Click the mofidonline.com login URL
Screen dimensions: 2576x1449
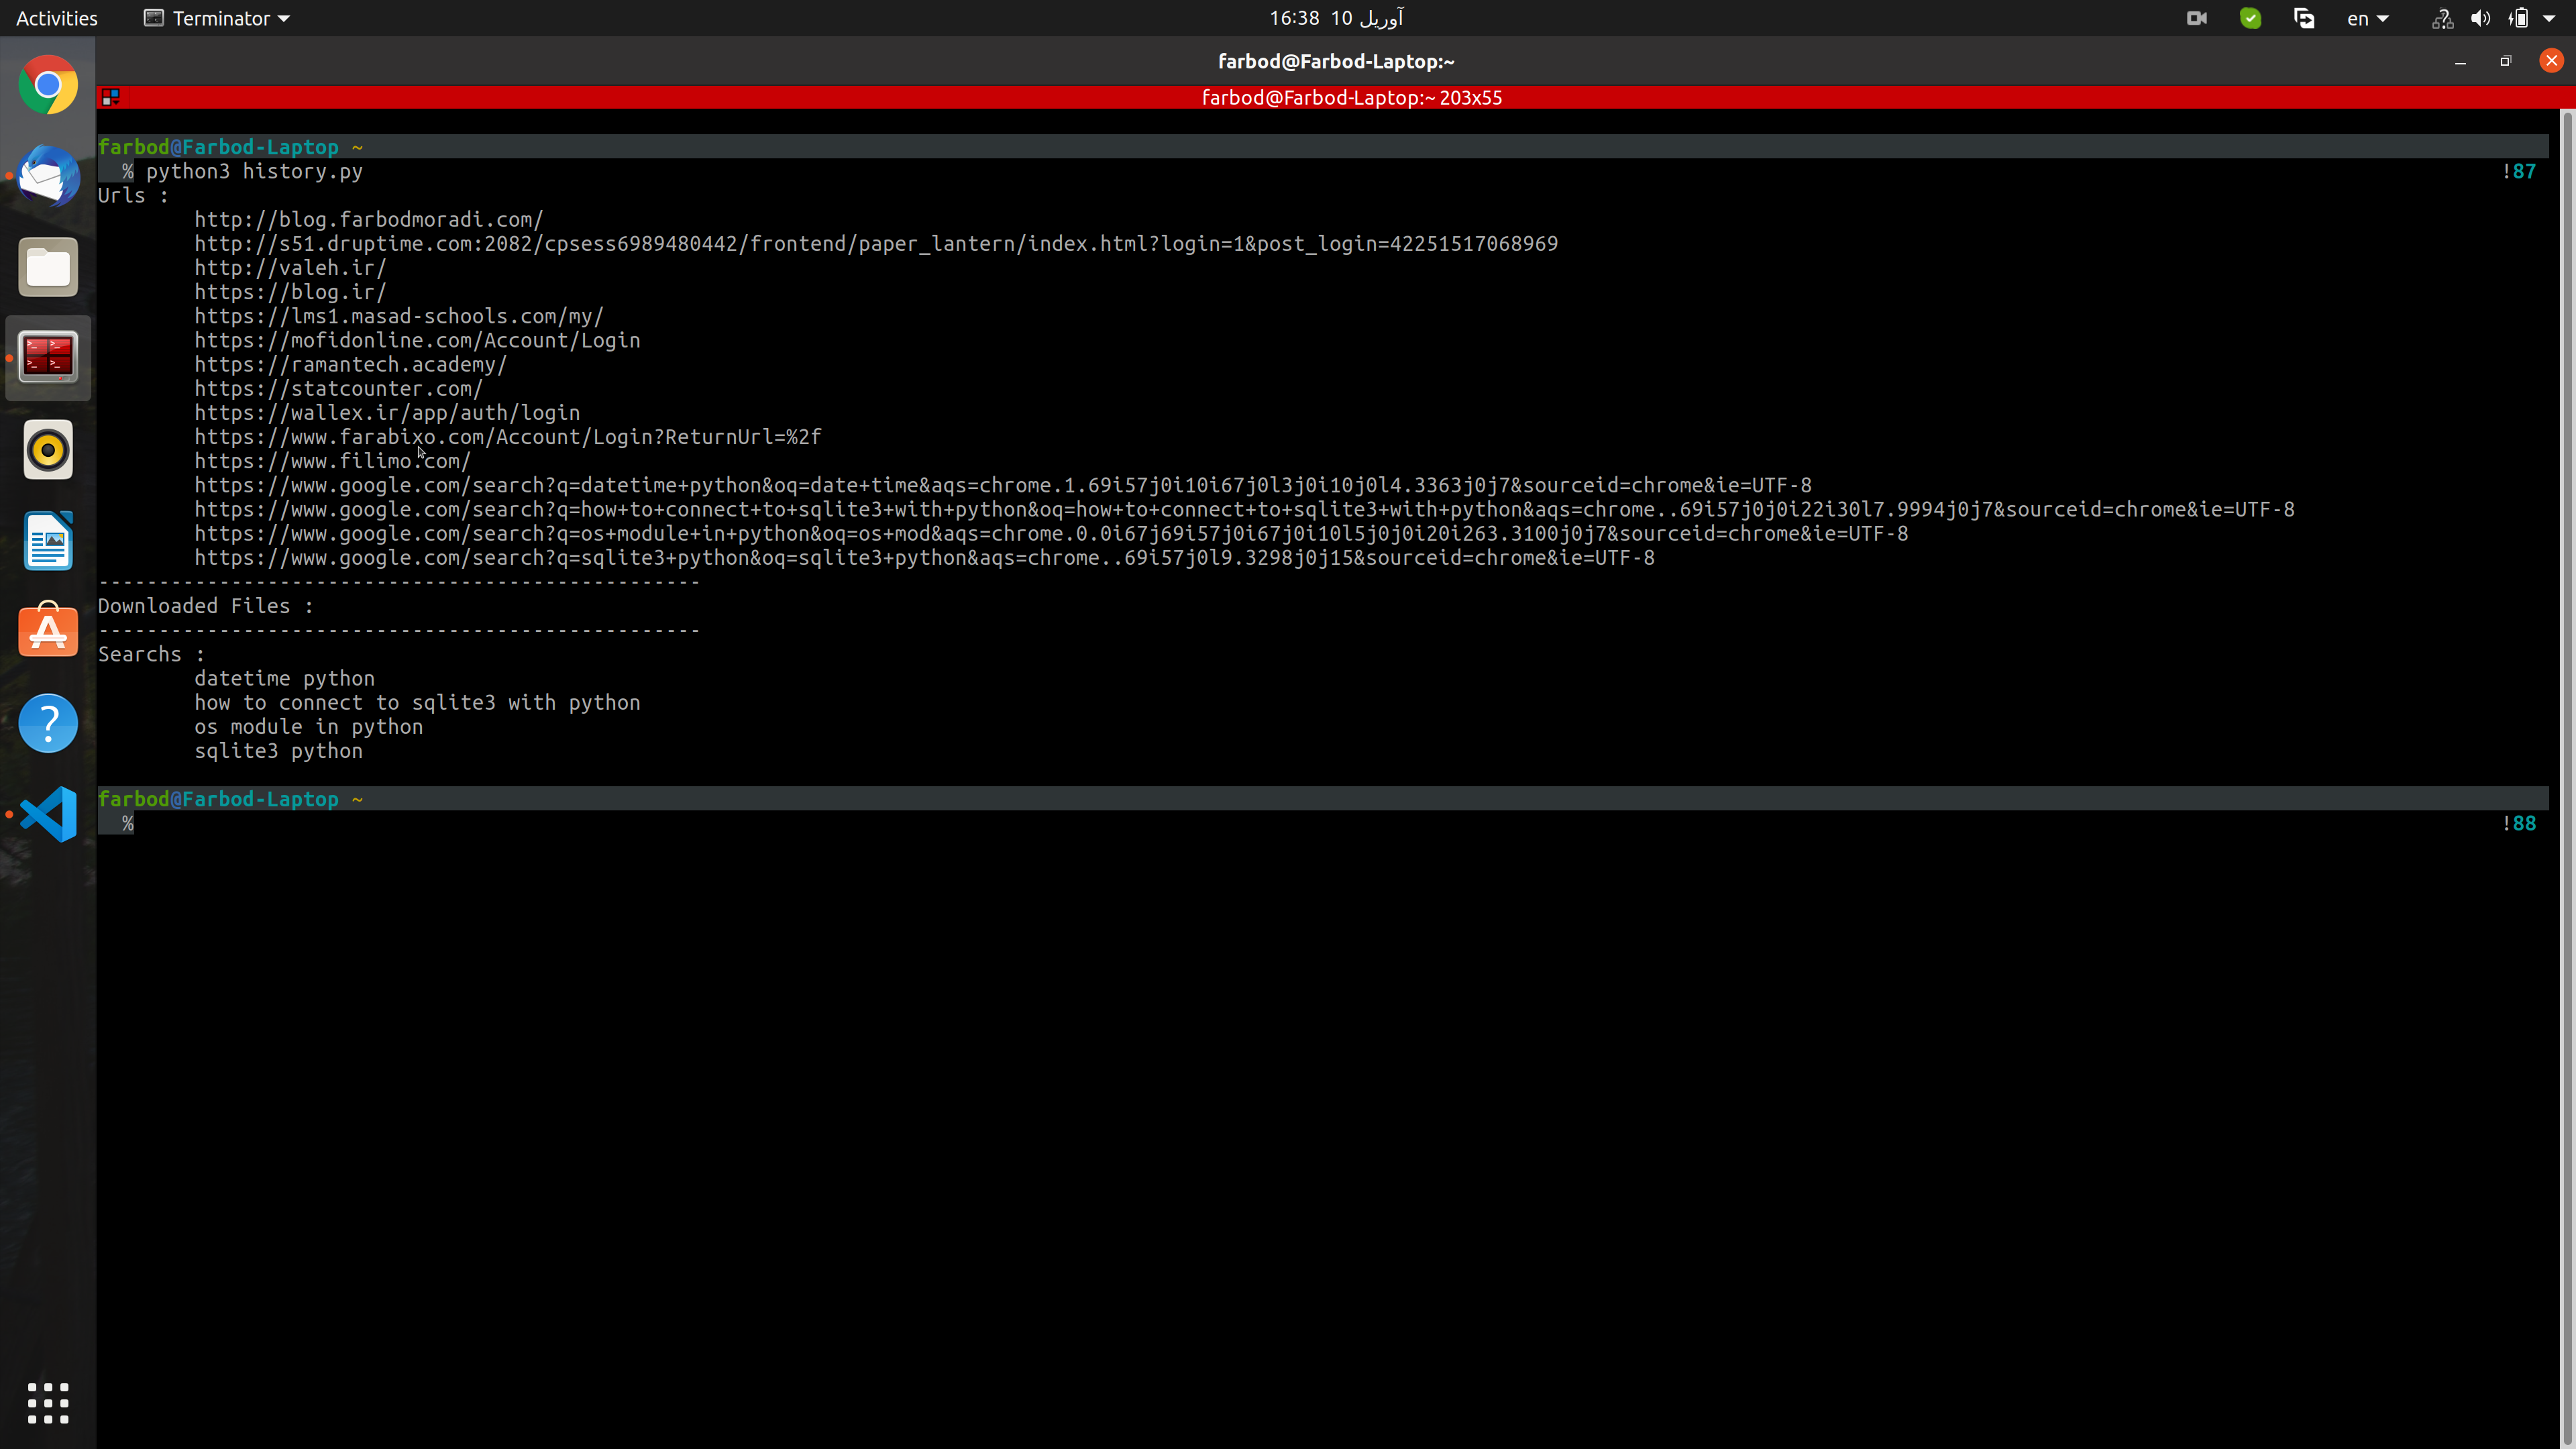click(417, 340)
